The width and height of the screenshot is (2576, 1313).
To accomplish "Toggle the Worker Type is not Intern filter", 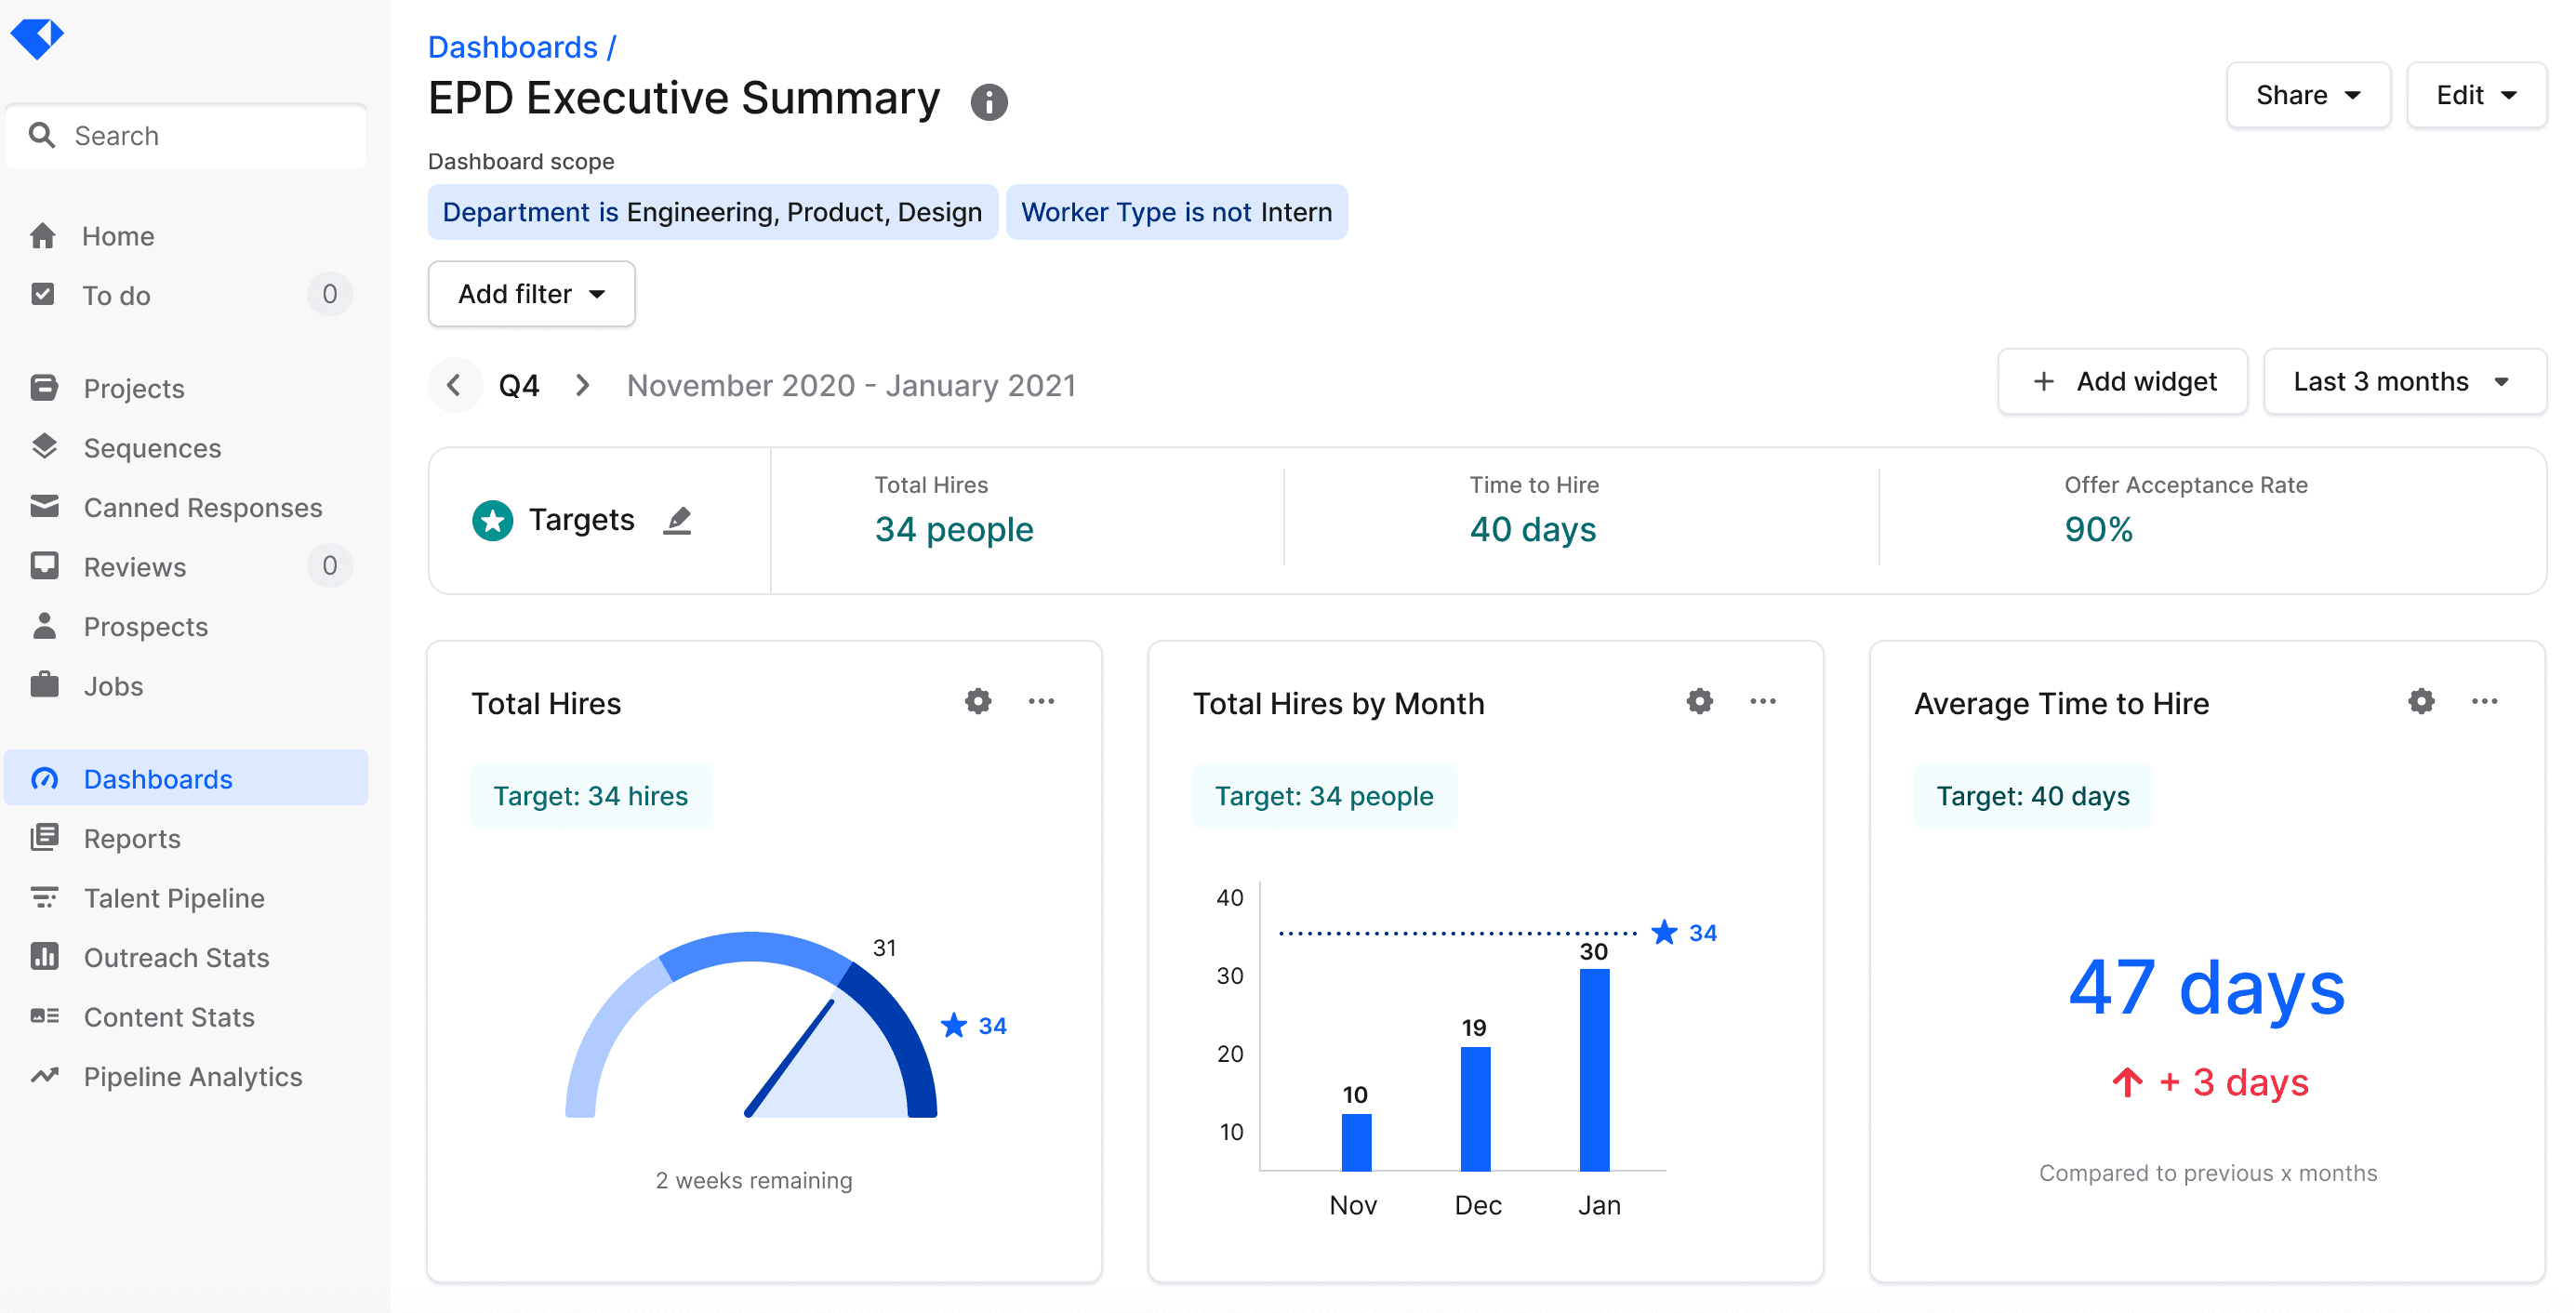I will pos(1176,211).
